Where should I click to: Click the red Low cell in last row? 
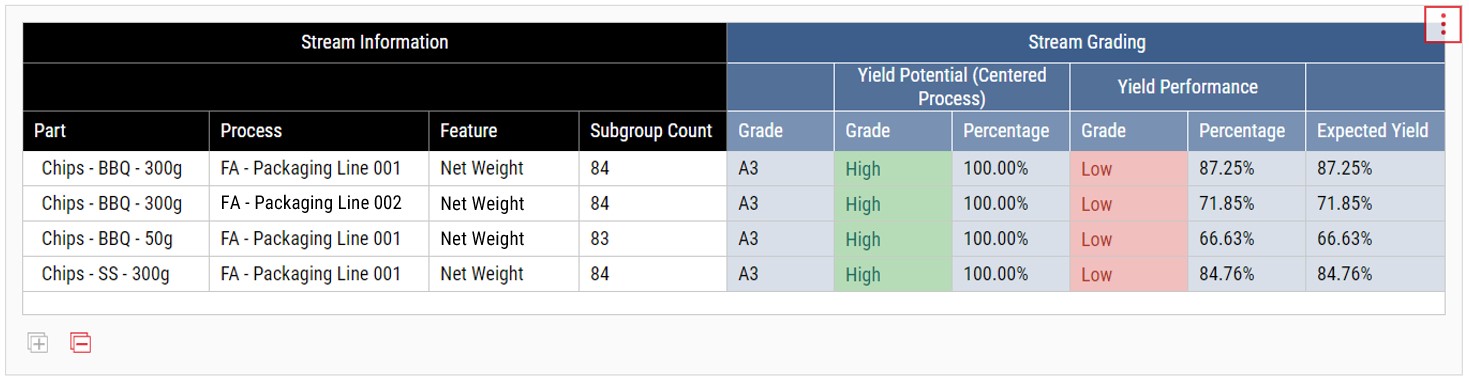click(1129, 274)
